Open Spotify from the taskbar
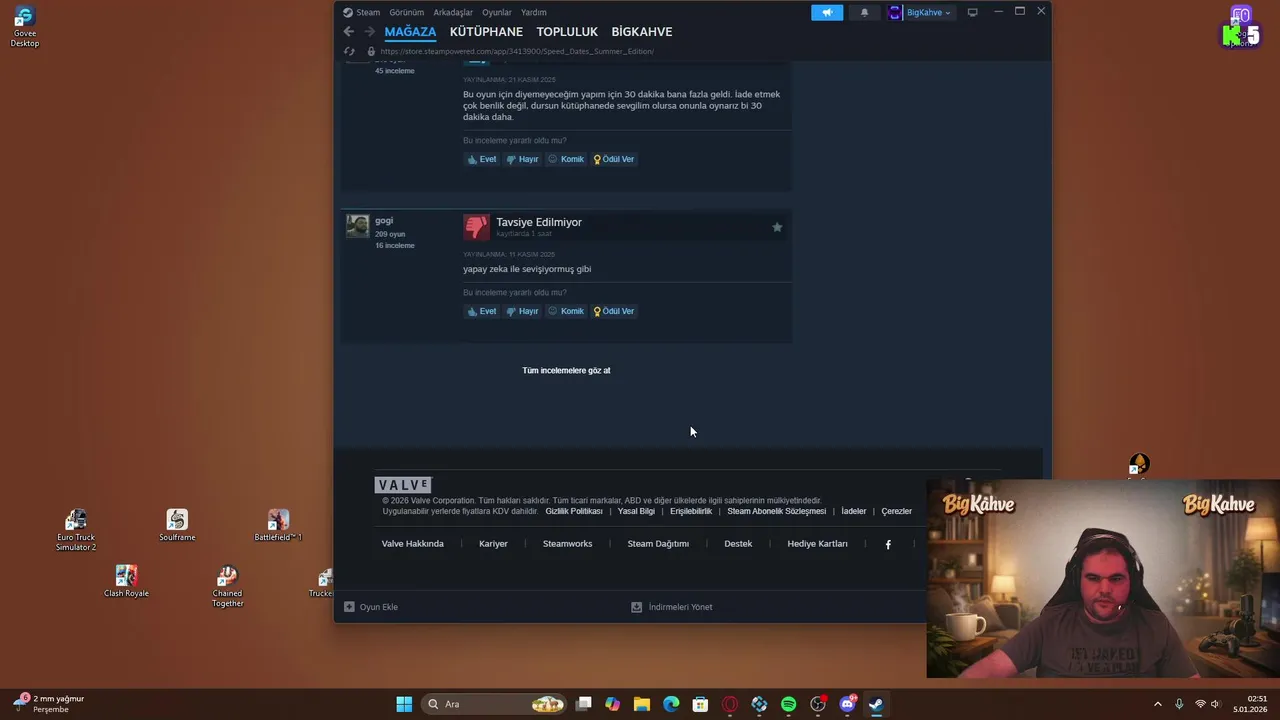Screen dimensions: 1280x720 click(788, 704)
